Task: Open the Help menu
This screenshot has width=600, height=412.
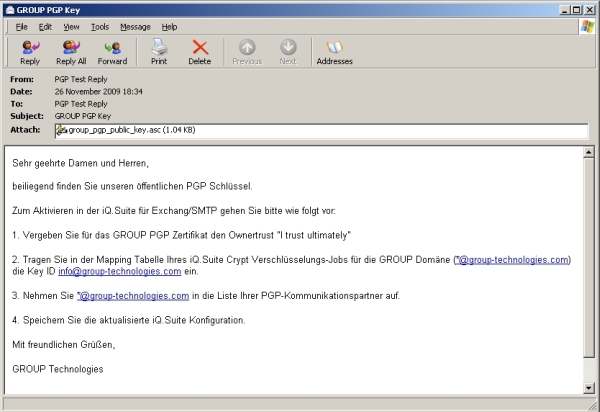Action: pos(169,26)
